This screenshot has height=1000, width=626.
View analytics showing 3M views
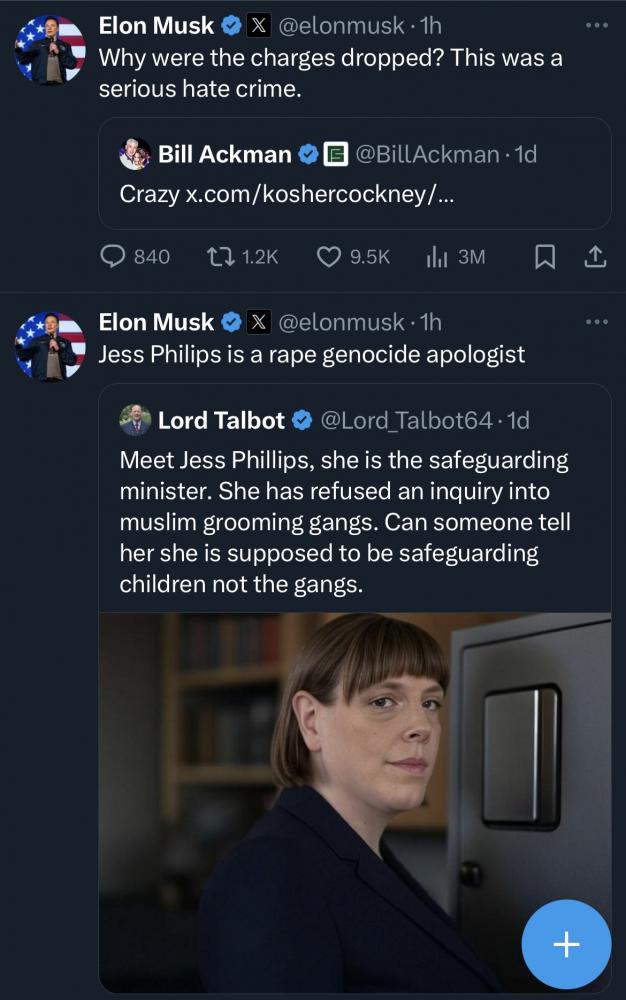pos(437,257)
